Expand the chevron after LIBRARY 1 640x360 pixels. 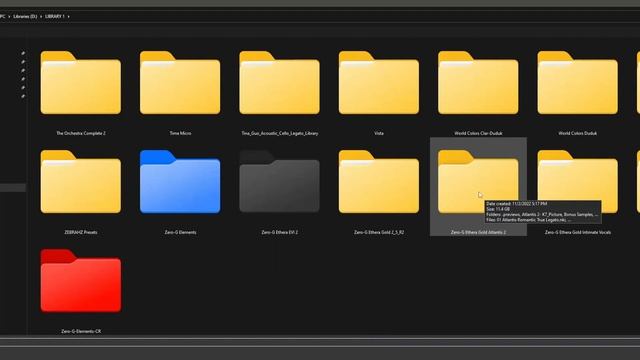pos(69,16)
